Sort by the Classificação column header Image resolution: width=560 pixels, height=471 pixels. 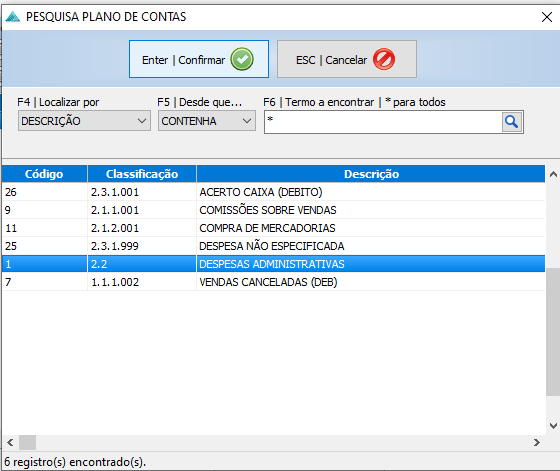click(142, 174)
